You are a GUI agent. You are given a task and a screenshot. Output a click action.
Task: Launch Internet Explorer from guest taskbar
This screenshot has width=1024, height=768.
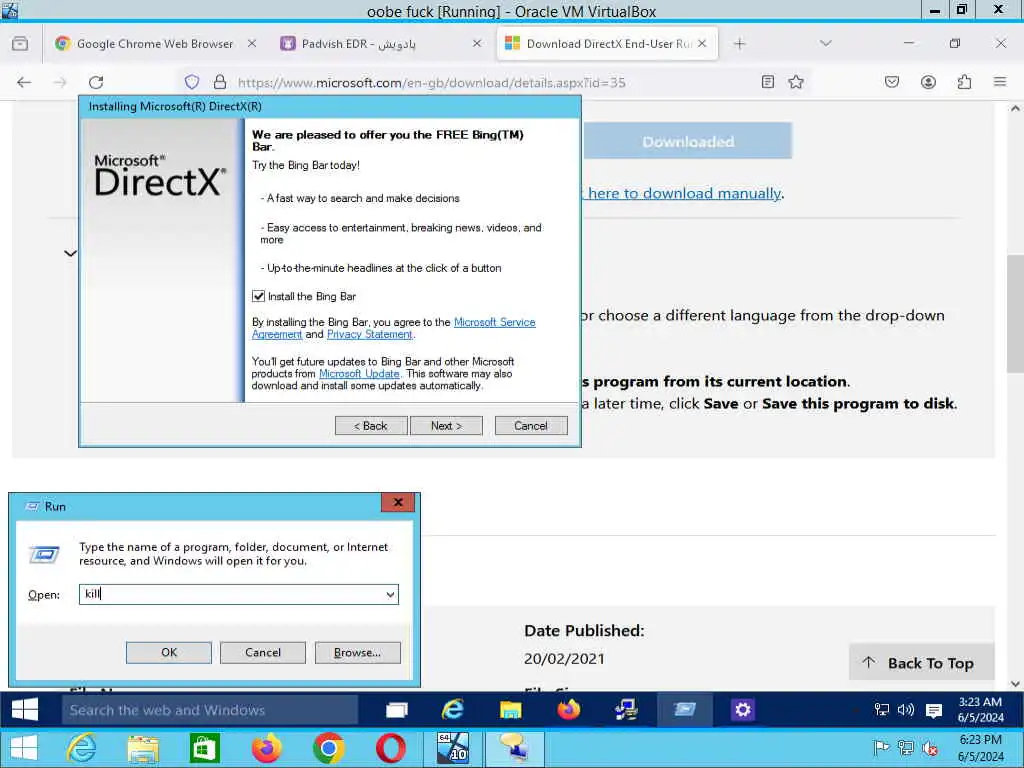(453, 710)
